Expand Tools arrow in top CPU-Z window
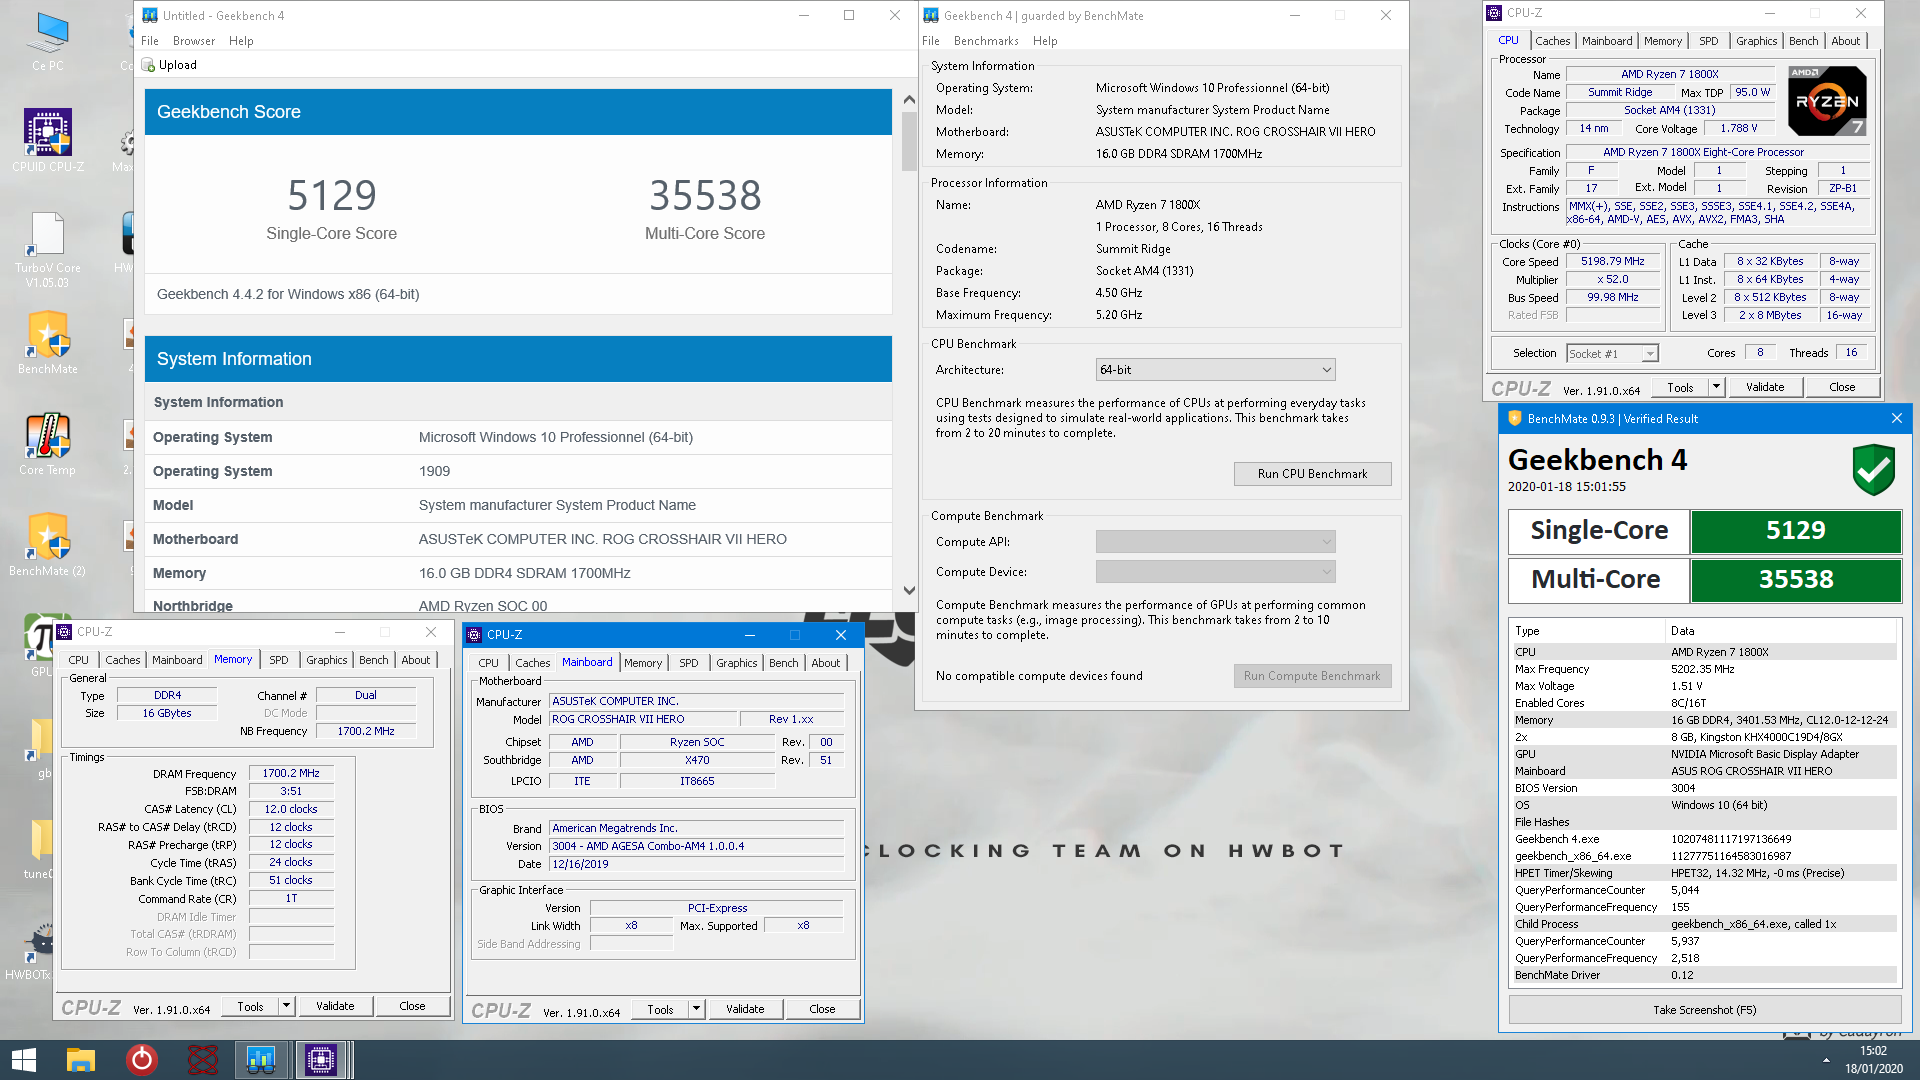1920x1080 pixels. point(1716,387)
